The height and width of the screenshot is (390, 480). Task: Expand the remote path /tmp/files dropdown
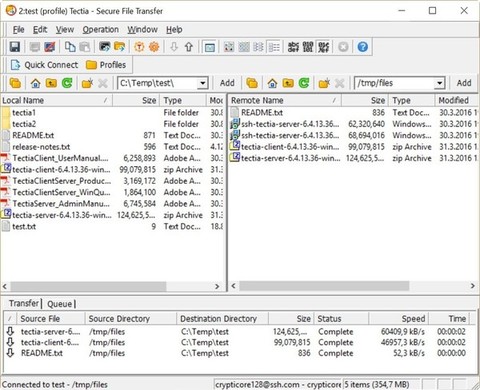coord(440,83)
